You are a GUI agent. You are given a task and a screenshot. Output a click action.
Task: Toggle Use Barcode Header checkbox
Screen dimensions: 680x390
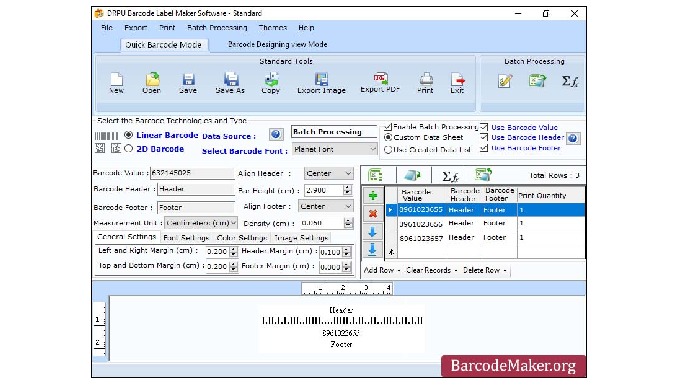pyautogui.click(x=484, y=137)
